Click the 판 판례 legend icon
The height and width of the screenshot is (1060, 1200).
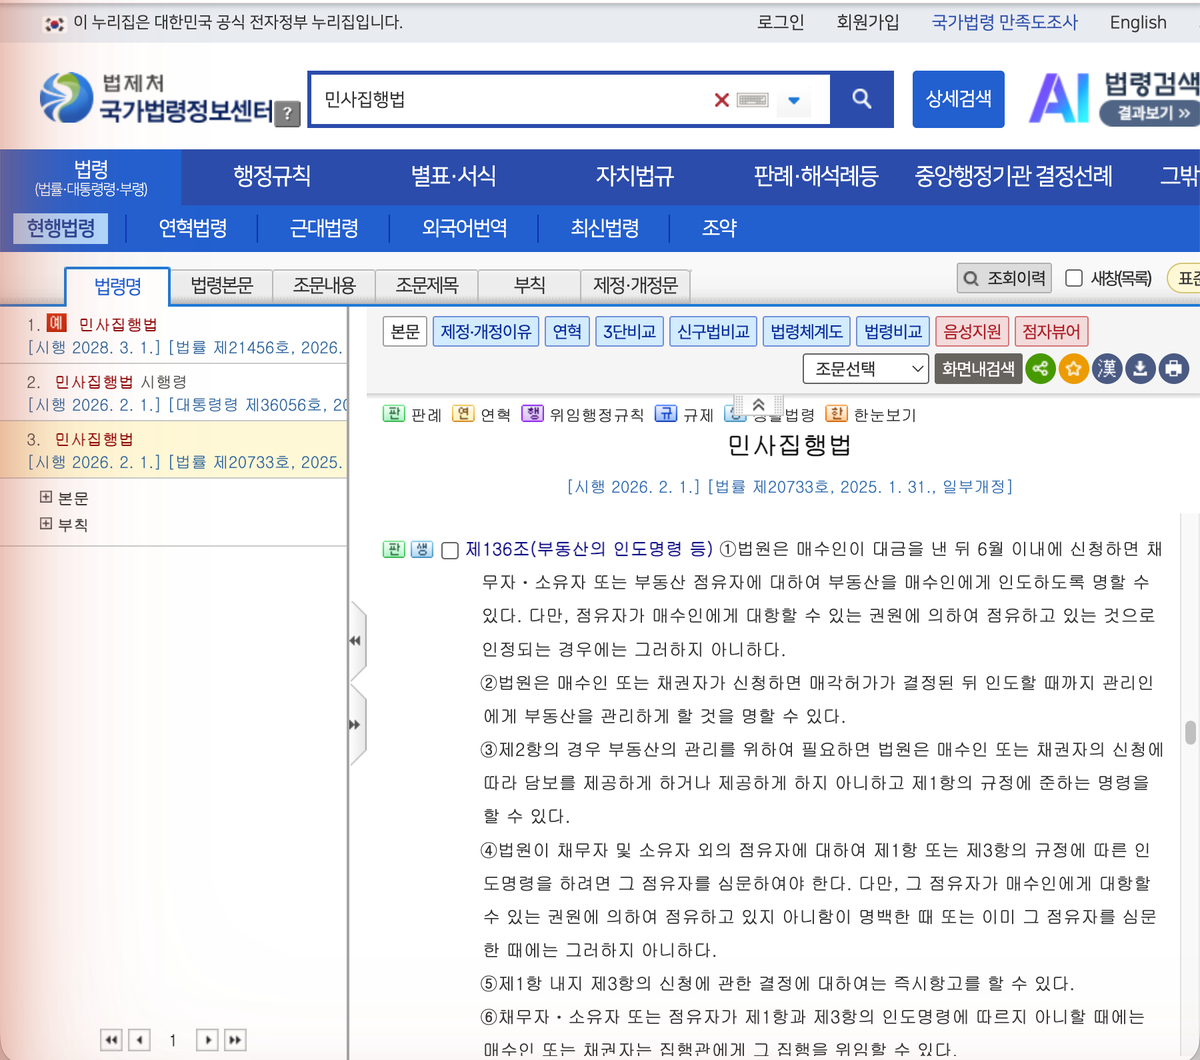click(x=394, y=414)
